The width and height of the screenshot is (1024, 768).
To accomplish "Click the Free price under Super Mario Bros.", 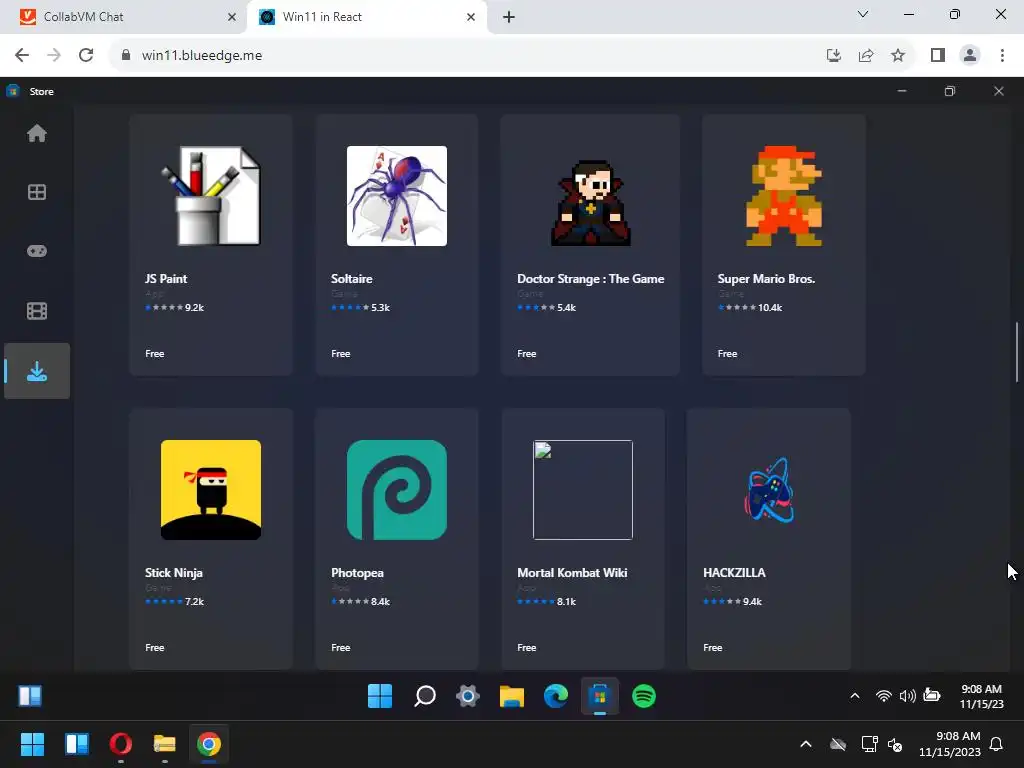I will pos(728,353).
